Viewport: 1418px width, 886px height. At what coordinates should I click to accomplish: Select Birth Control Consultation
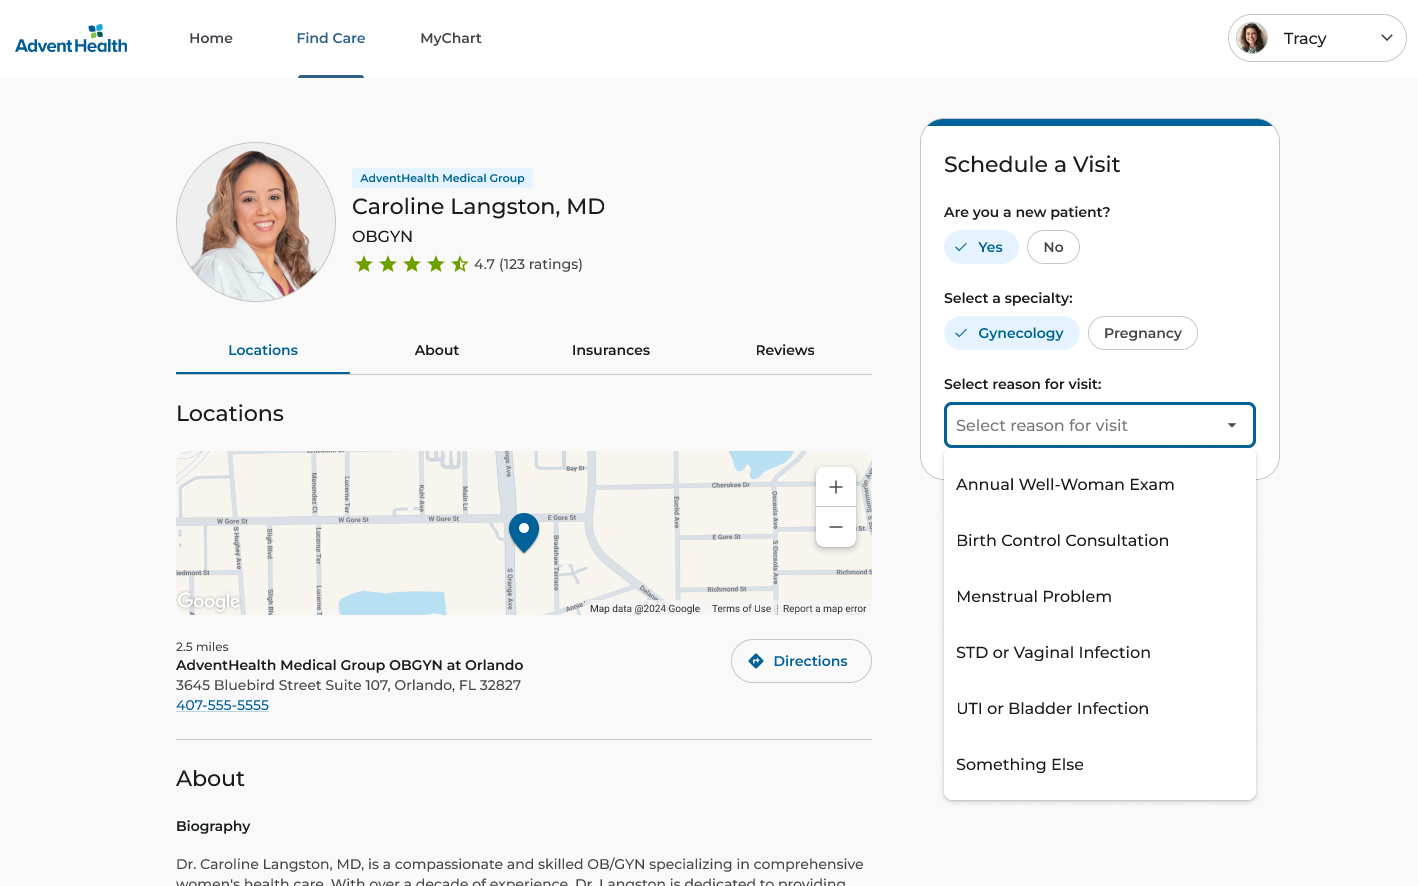(x=1100, y=540)
